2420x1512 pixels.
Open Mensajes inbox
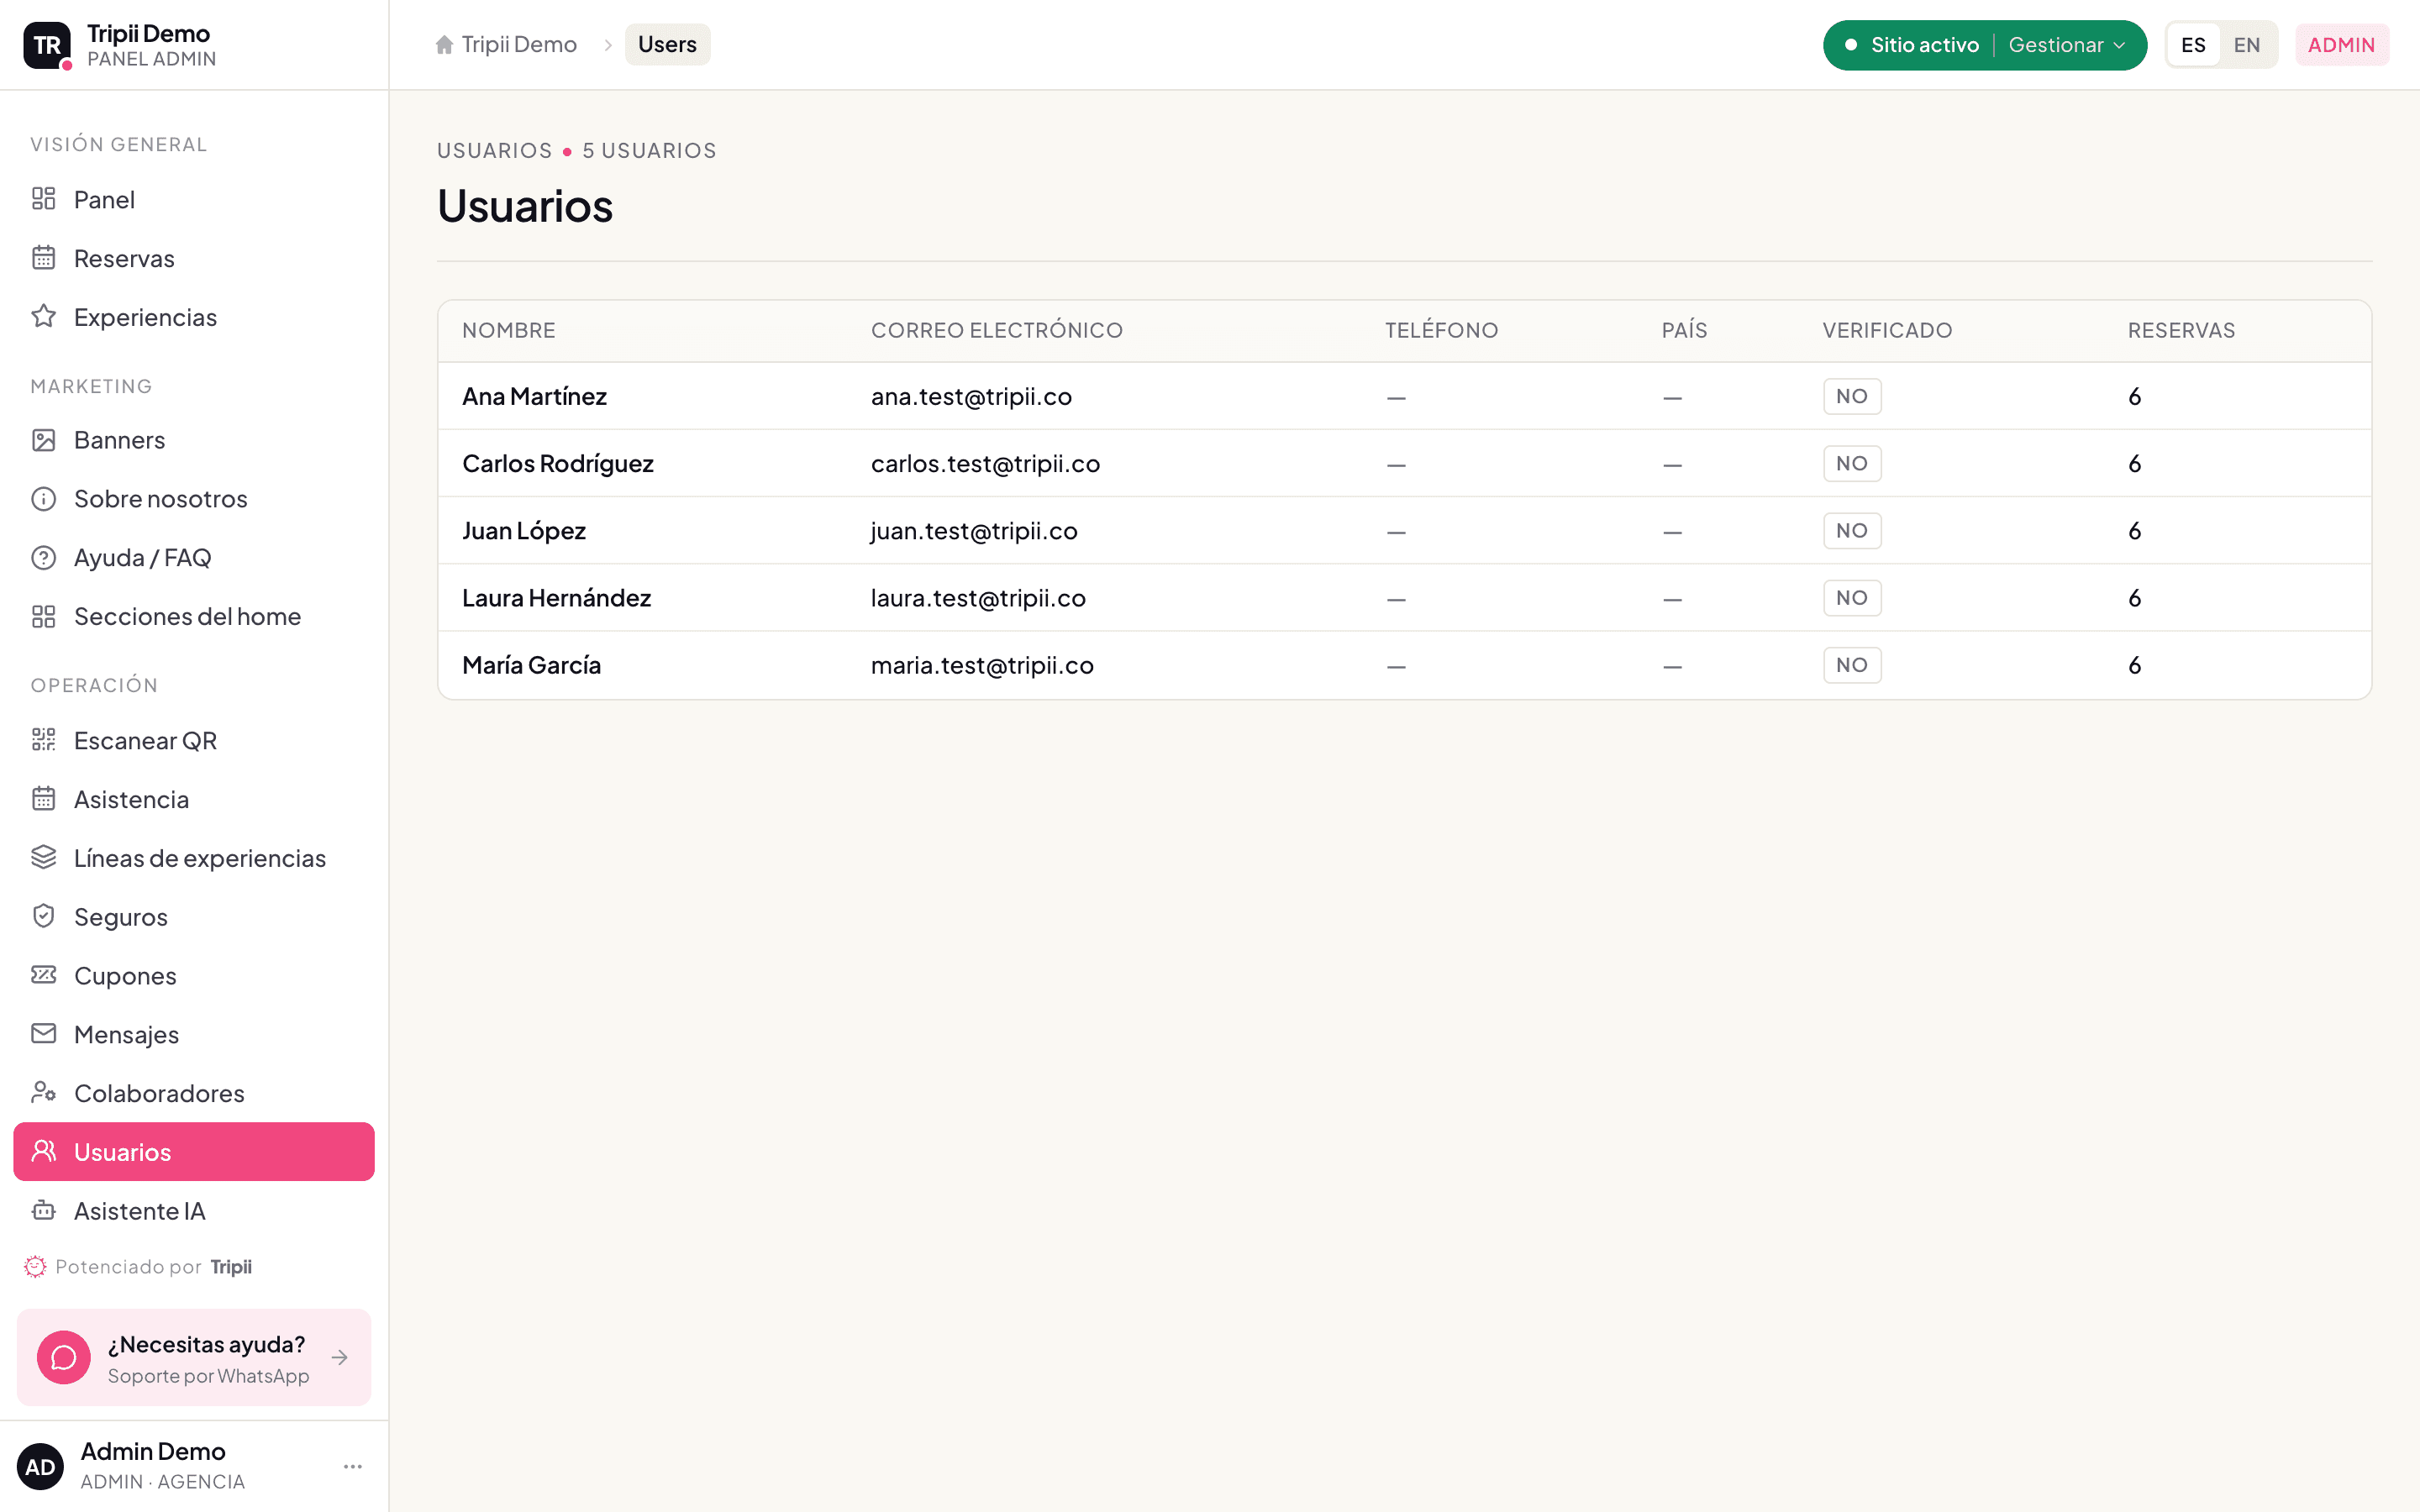[x=194, y=1034]
